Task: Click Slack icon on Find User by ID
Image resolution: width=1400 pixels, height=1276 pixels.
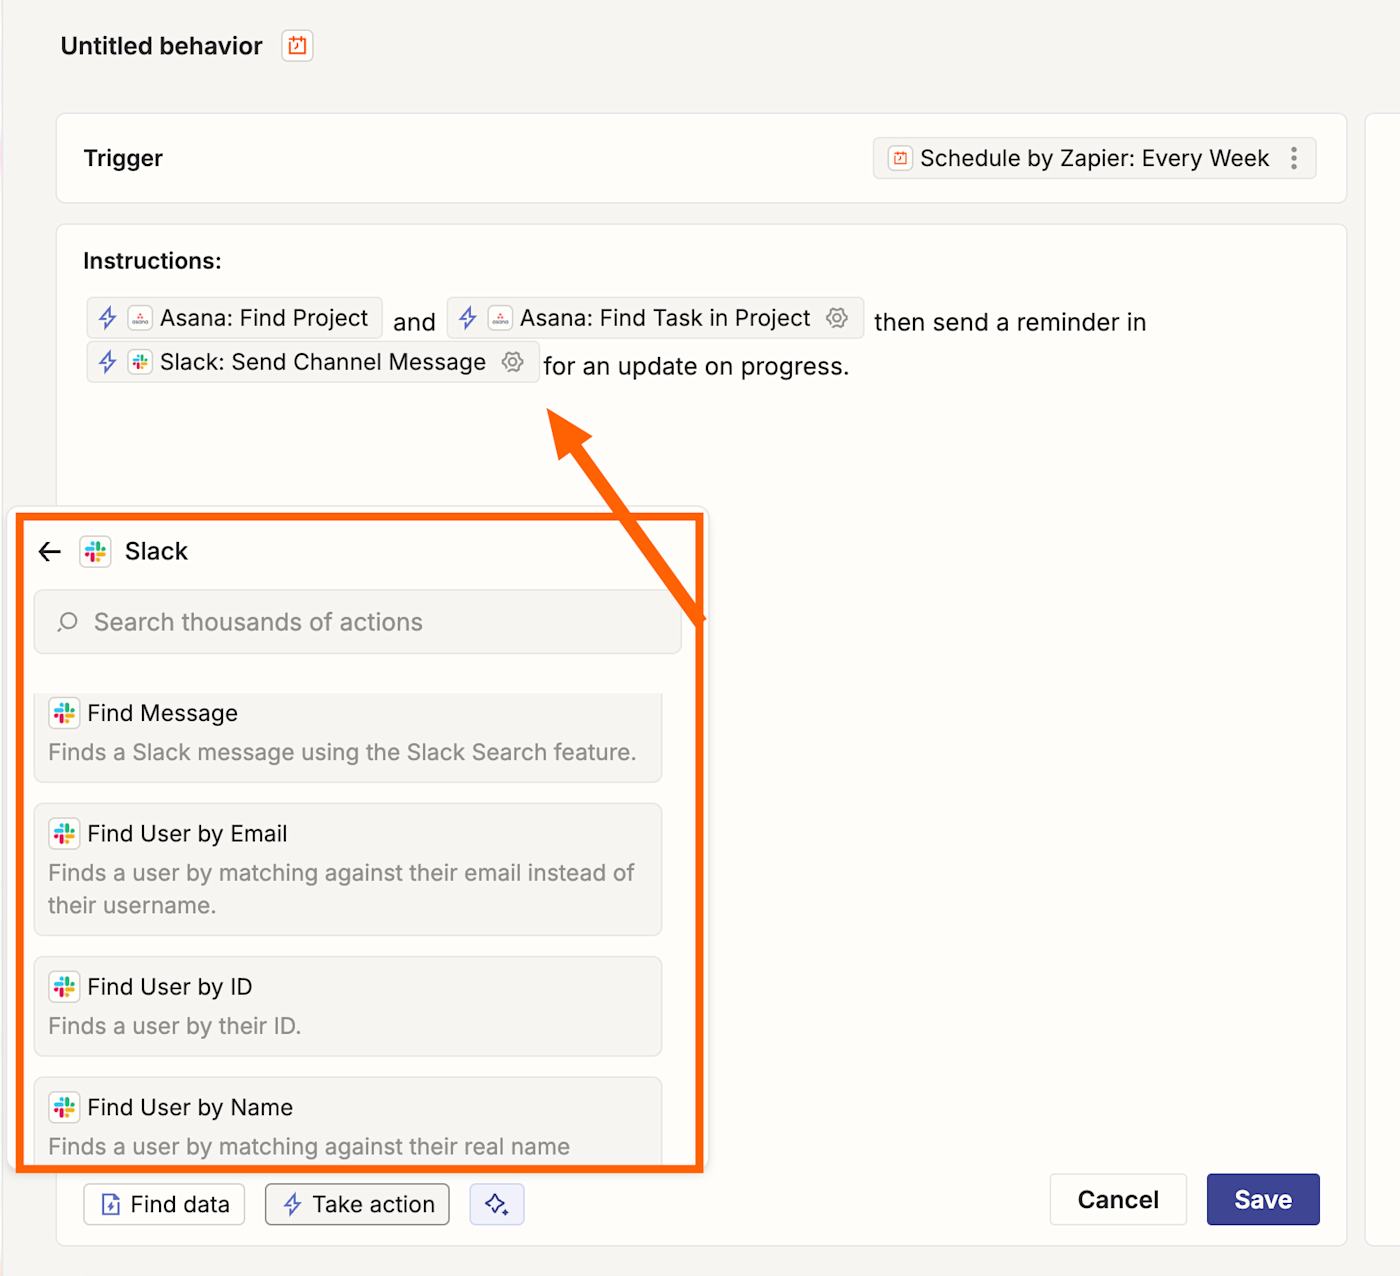Action: pyautogui.click(x=64, y=987)
